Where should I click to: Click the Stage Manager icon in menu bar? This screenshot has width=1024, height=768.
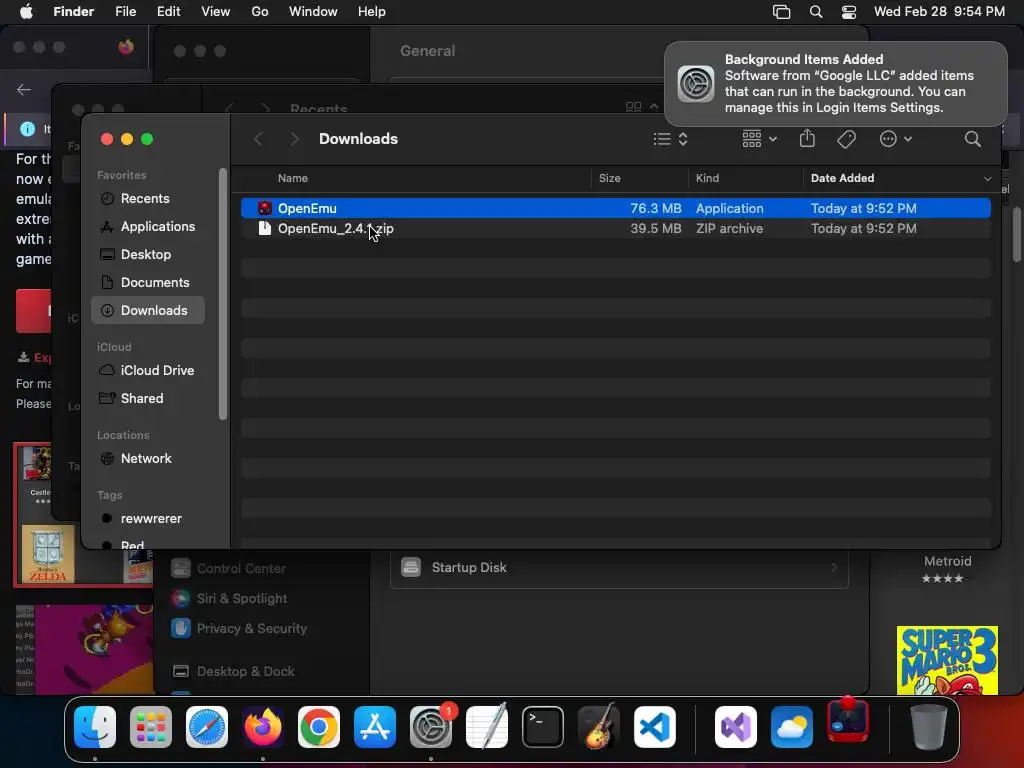coord(782,12)
